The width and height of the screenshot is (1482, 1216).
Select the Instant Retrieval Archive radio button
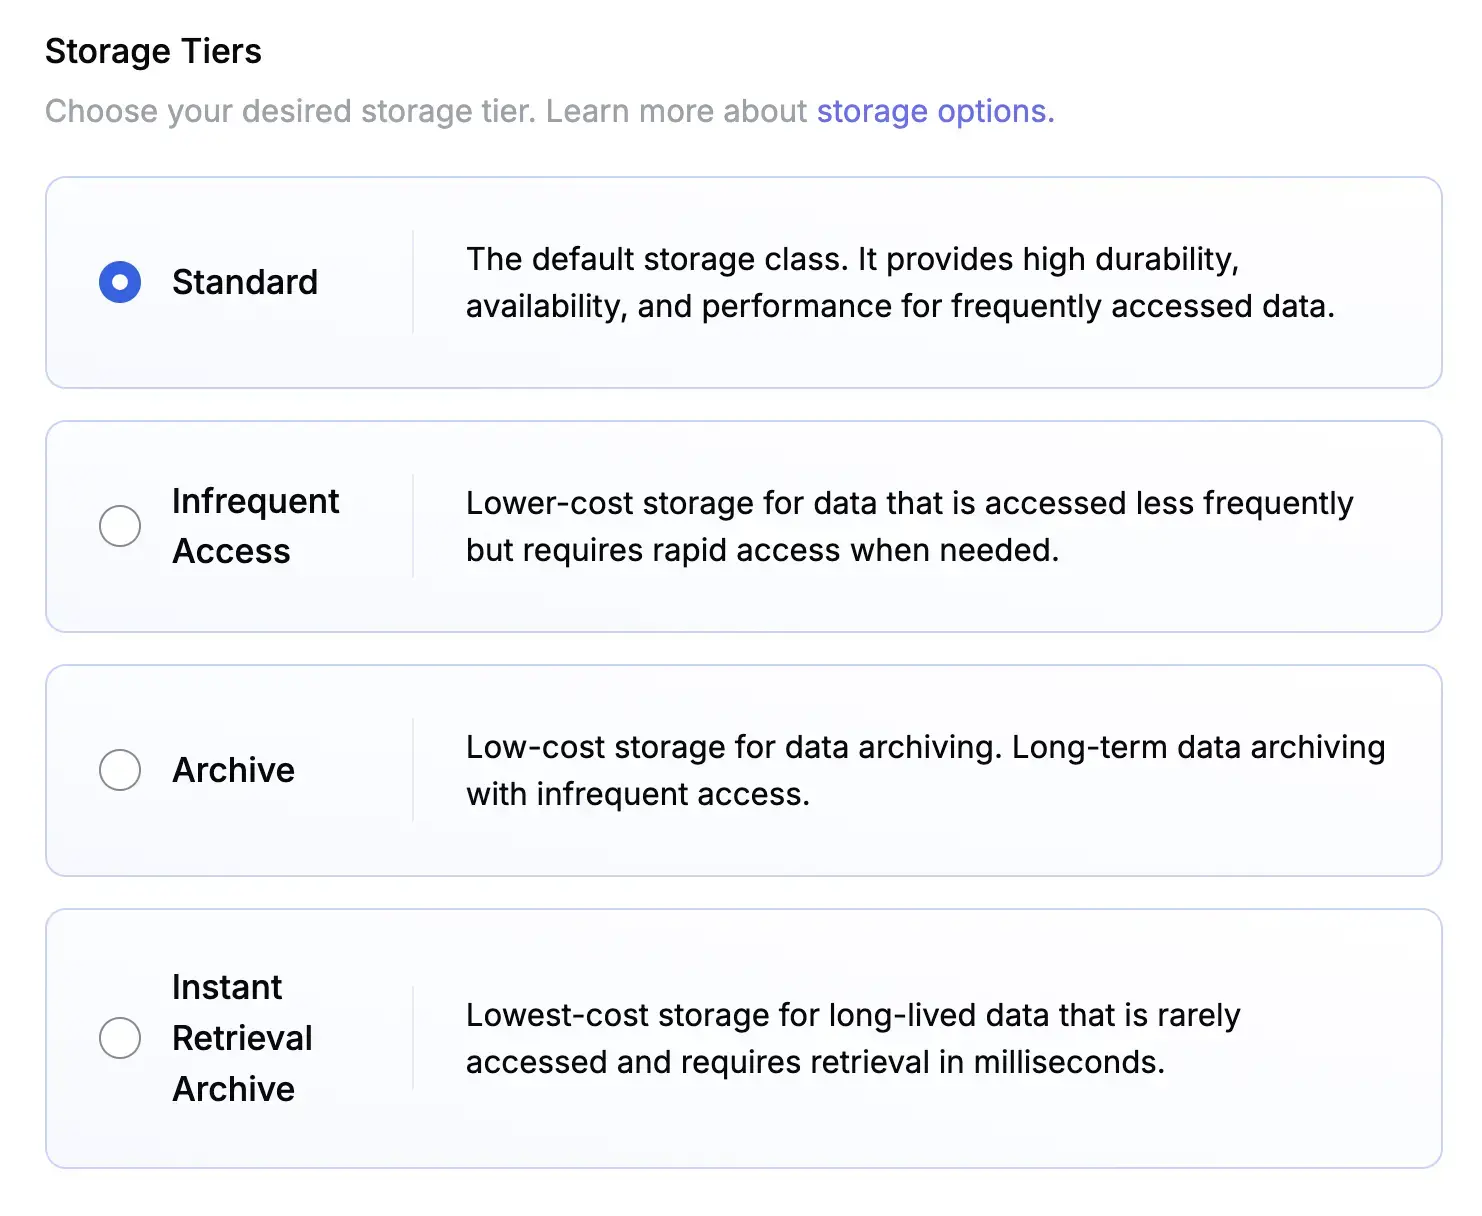pyautogui.click(x=120, y=1038)
